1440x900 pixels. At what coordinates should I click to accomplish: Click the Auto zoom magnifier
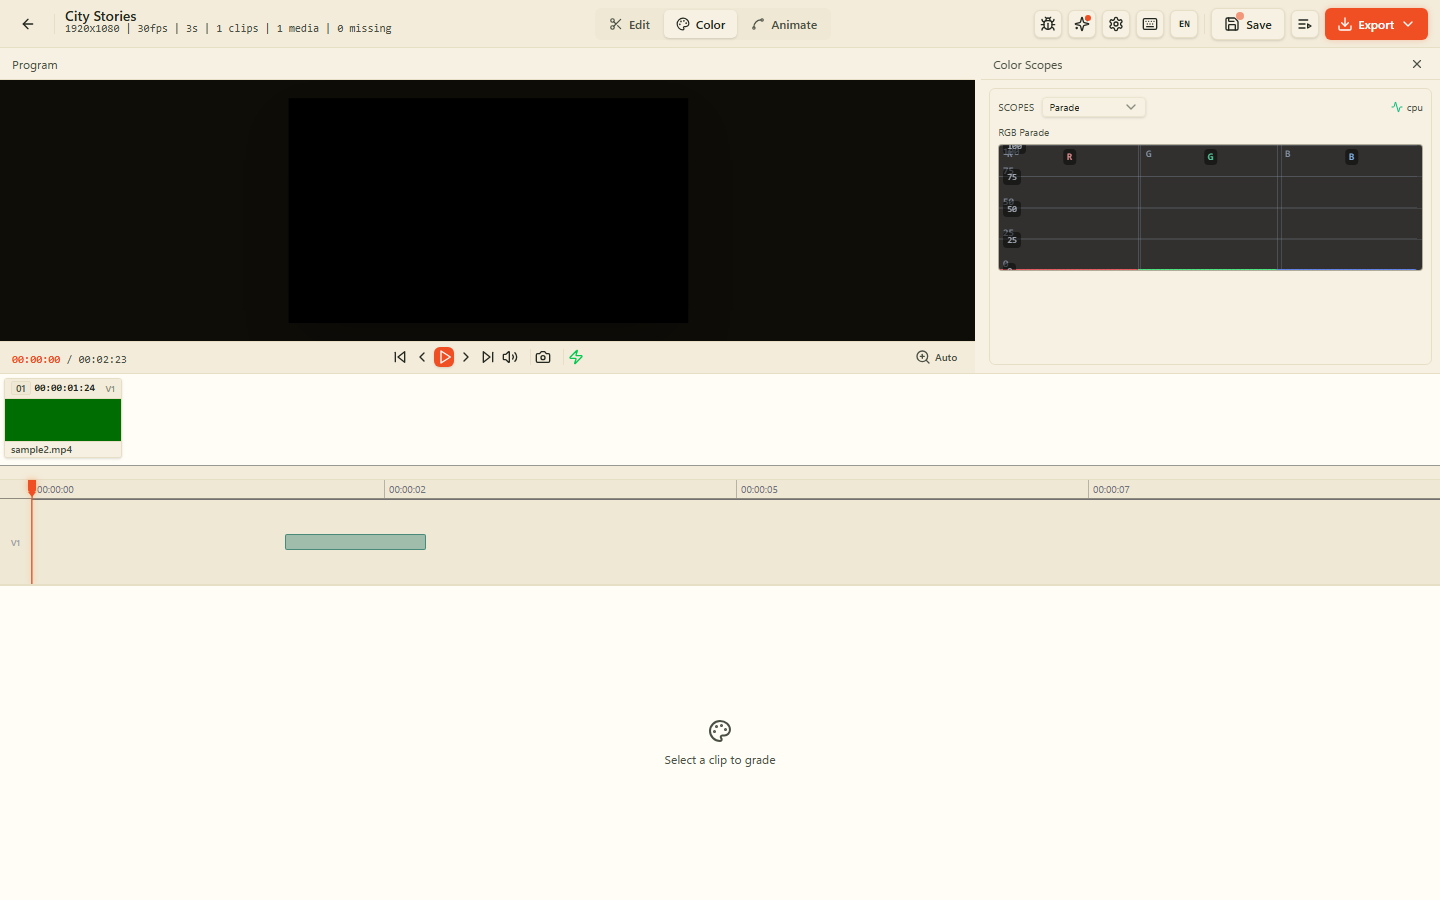[x=937, y=357]
